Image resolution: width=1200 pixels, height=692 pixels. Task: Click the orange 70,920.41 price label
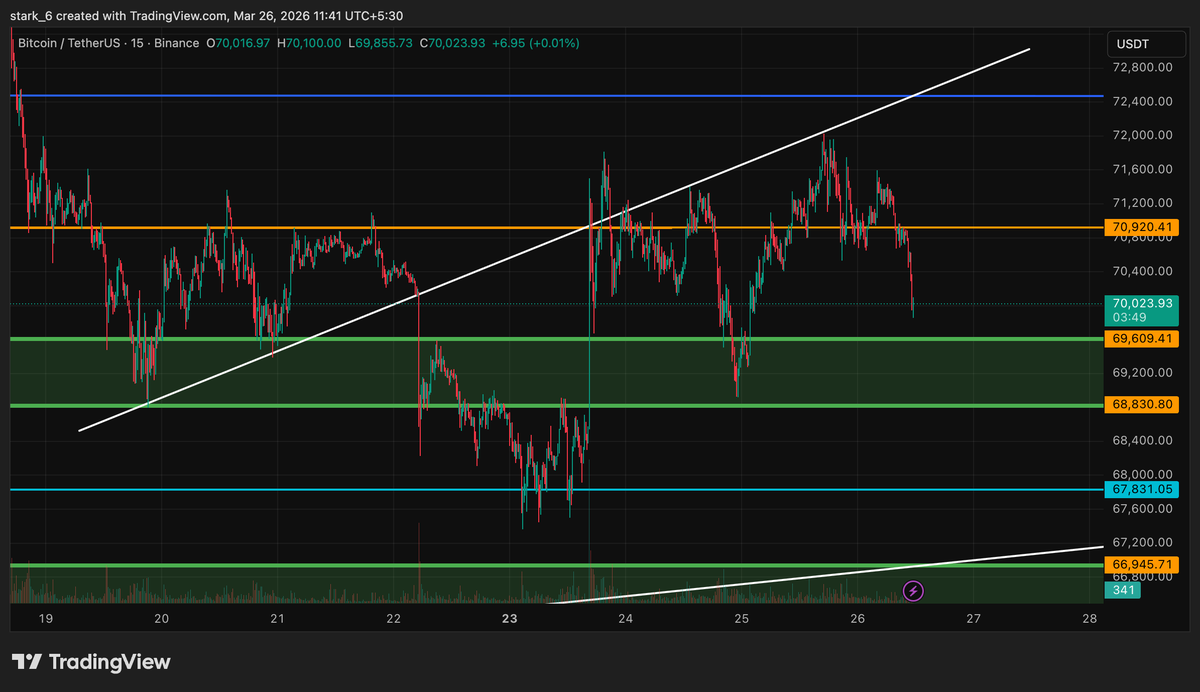pos(1141,228)
